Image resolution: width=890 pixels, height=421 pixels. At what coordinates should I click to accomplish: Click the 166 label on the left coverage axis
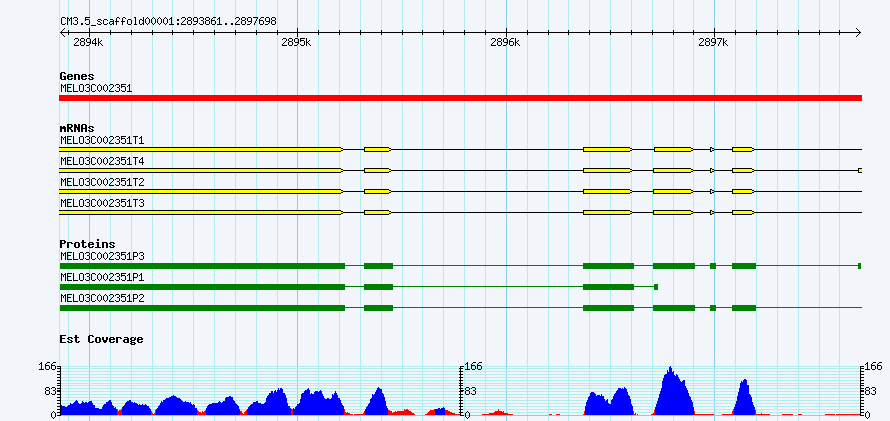point(46,366)
